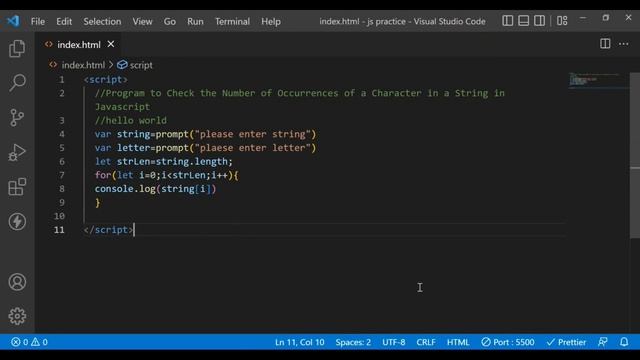Open the Thunder Client lightning icon
The height and width of the screenshot is (360, 640).
(x=17, y=222)
